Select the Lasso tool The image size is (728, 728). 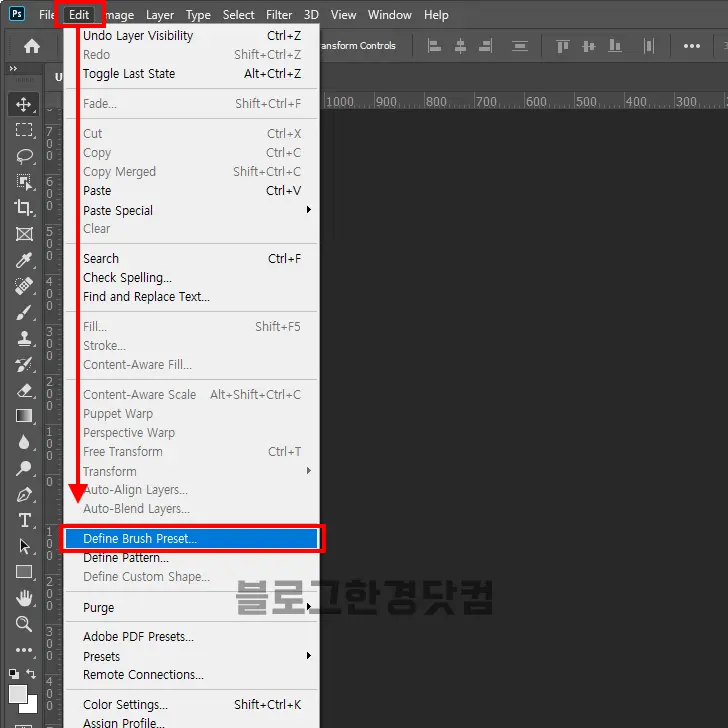[24, 156]
